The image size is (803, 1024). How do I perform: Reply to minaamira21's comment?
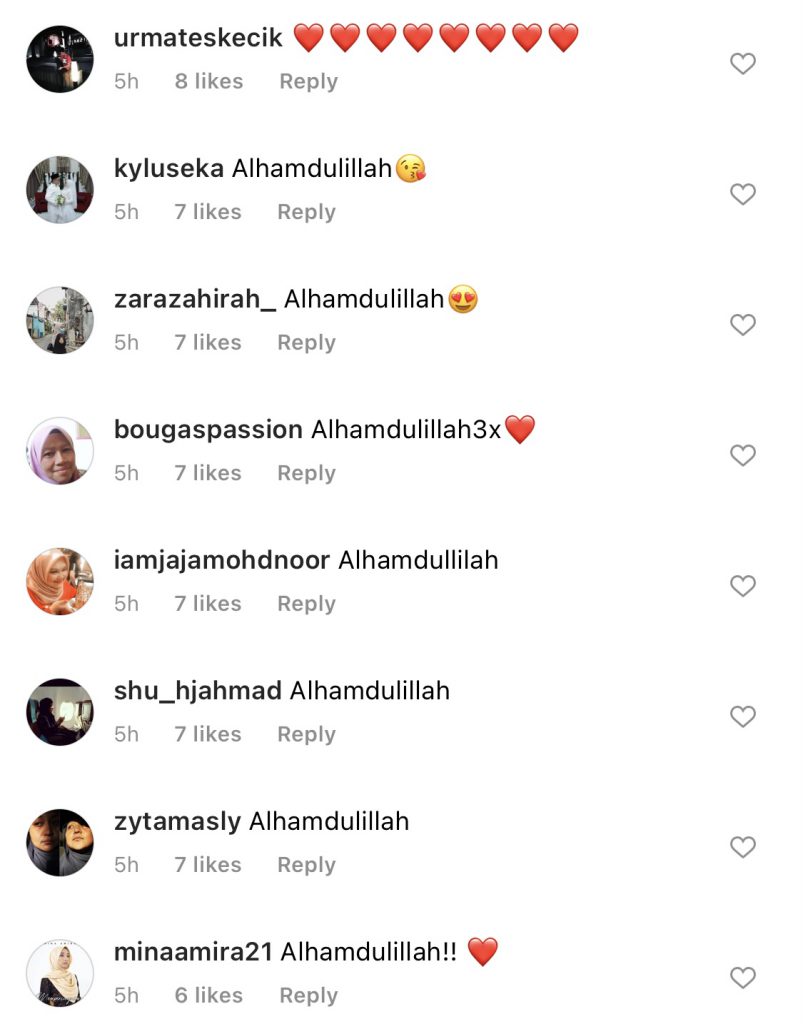(309, 996)
